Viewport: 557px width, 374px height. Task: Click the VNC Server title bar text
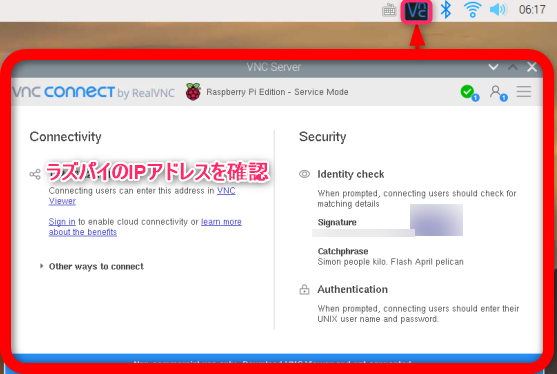click(x=274, y=67)
